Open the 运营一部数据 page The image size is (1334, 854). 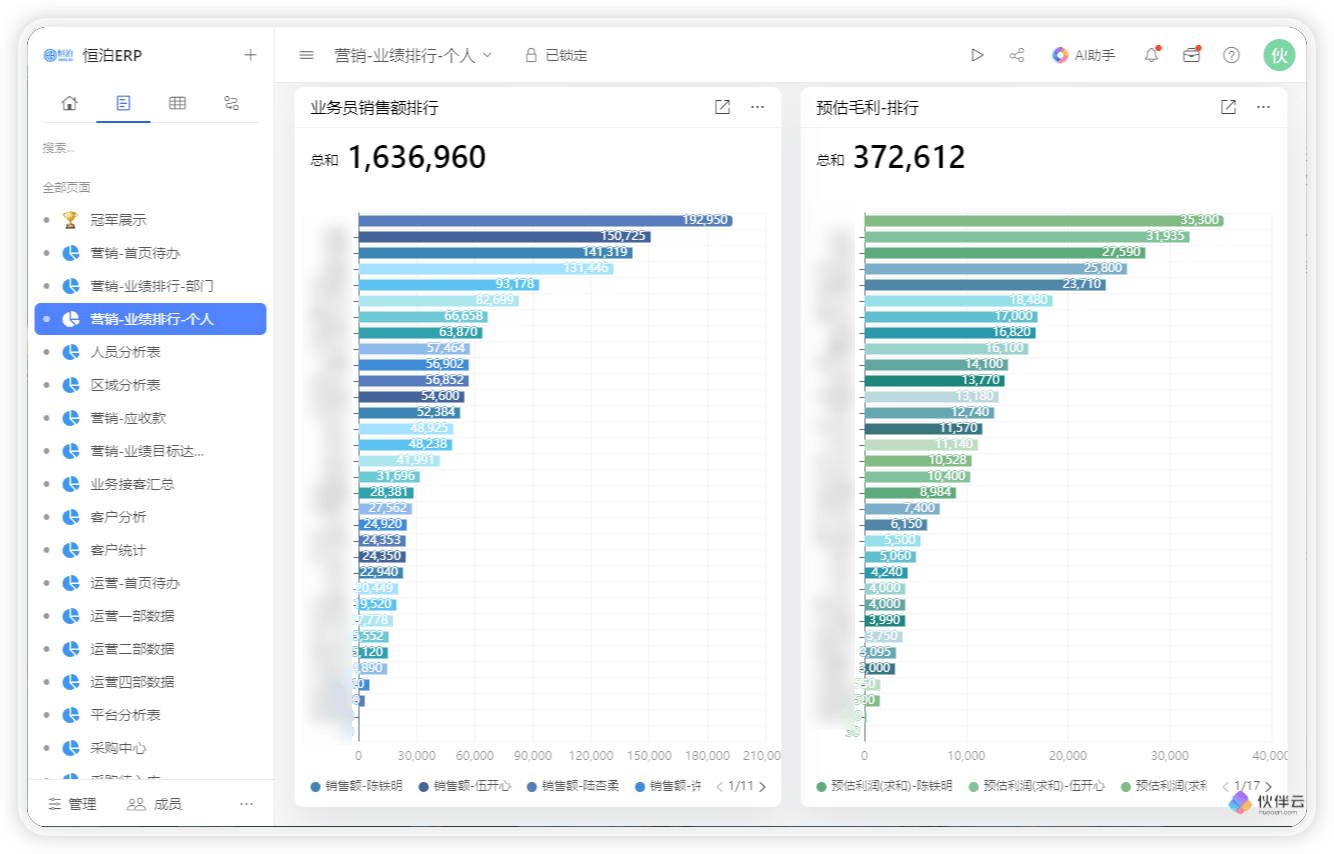(x=150, y=616)
